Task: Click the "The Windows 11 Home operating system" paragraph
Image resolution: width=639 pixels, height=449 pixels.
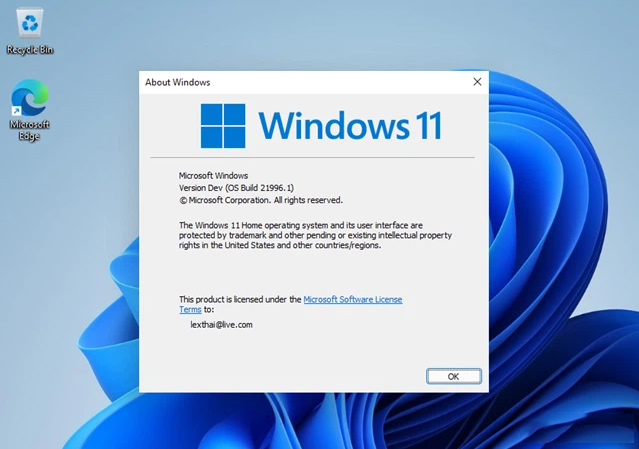Action: click(x=315, y=235)
